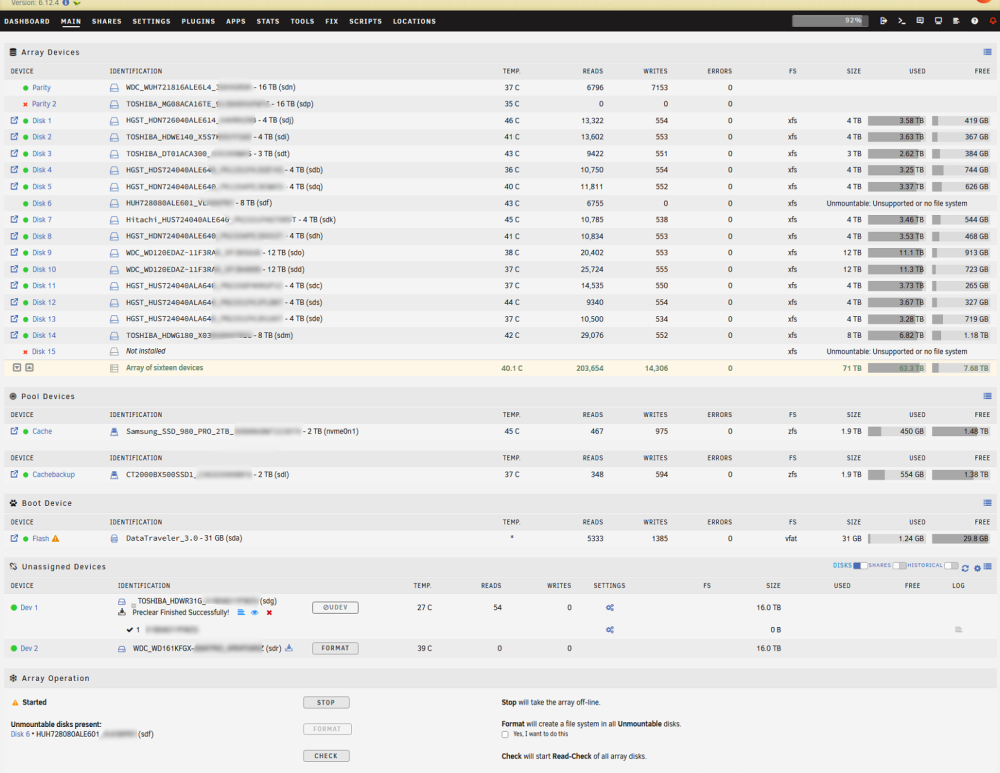The image size is (1000, 773).
Task: Open the Shares tab
Action: pos(107,21)
